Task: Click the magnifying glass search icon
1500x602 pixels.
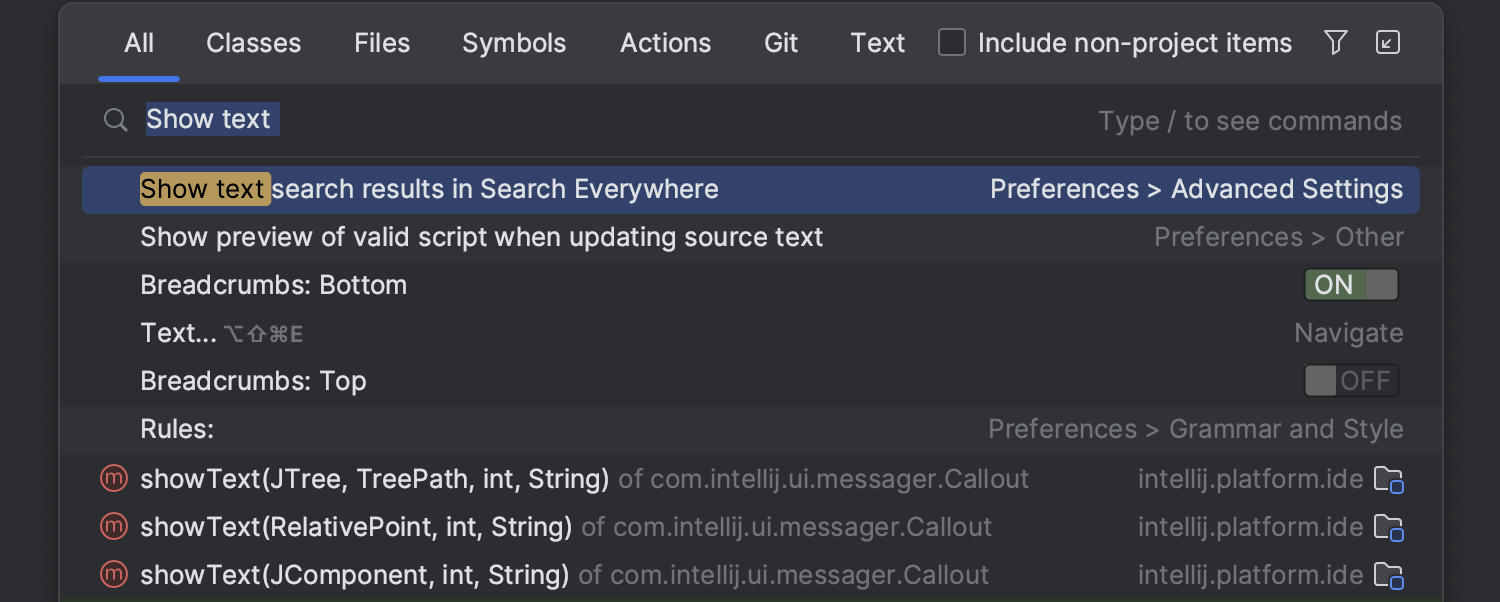Action: coord(115,119)
